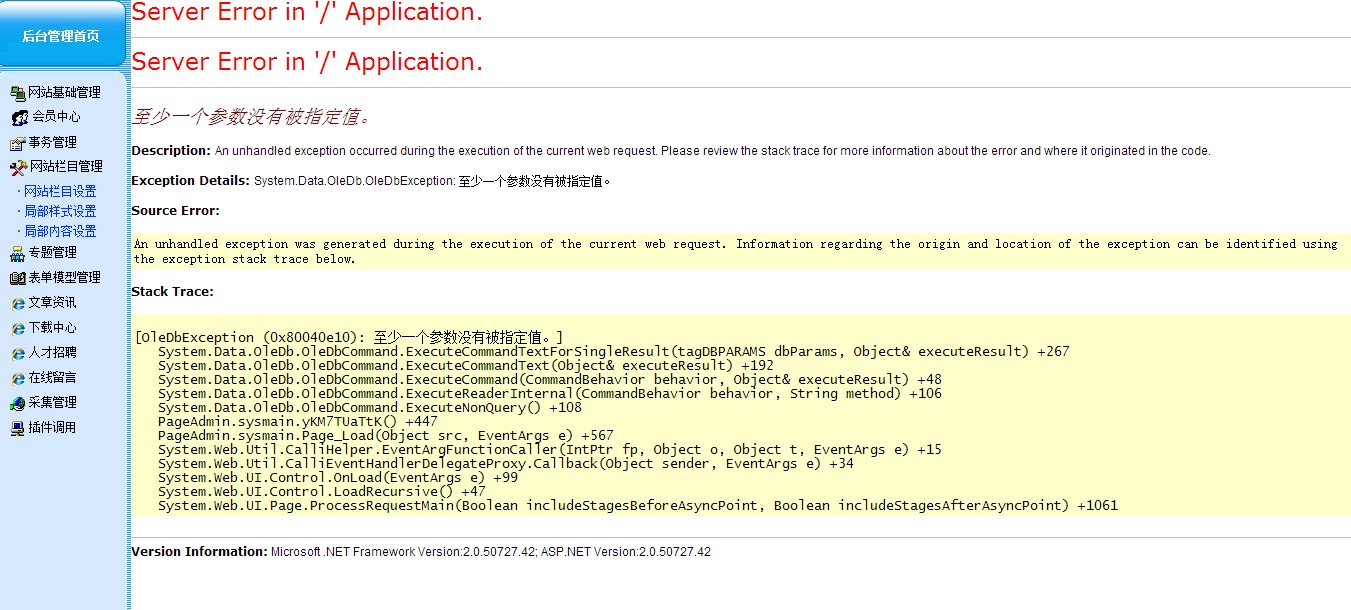This screenshot has width=1351, height=610.
Task: Click the 表单模型管理 icon
Action: 17,278
